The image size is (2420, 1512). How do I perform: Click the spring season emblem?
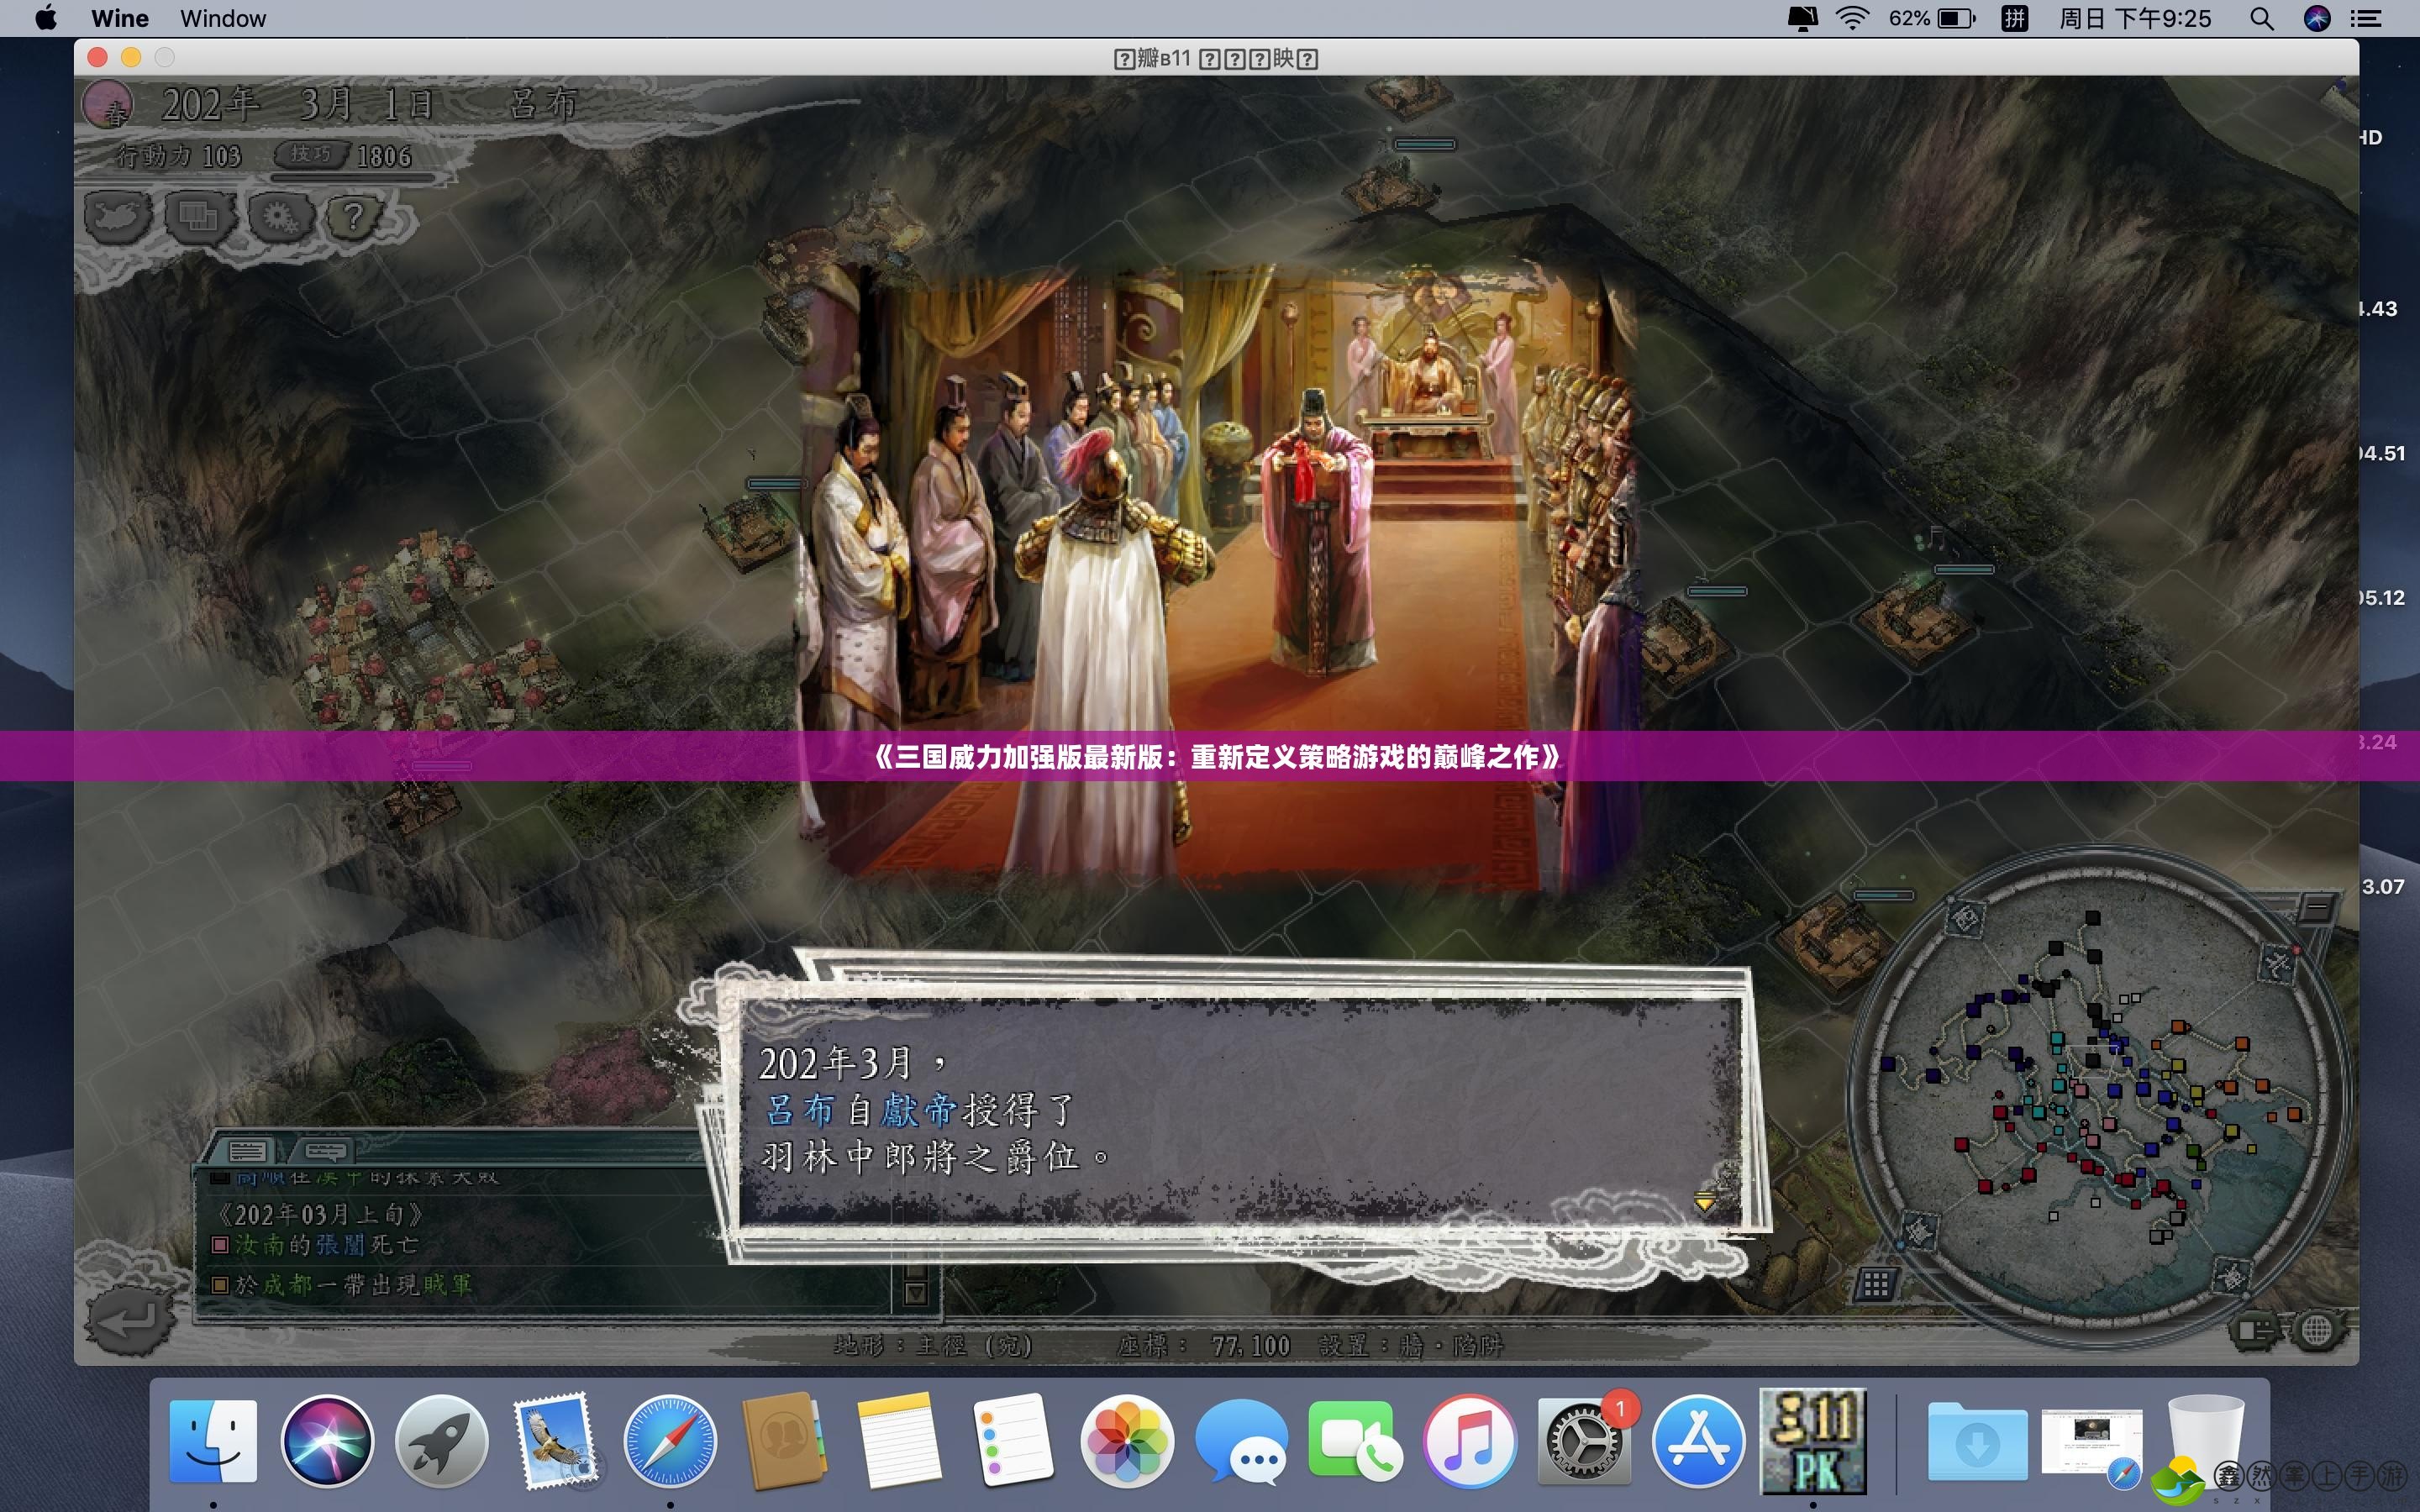(x=108, y=105)
